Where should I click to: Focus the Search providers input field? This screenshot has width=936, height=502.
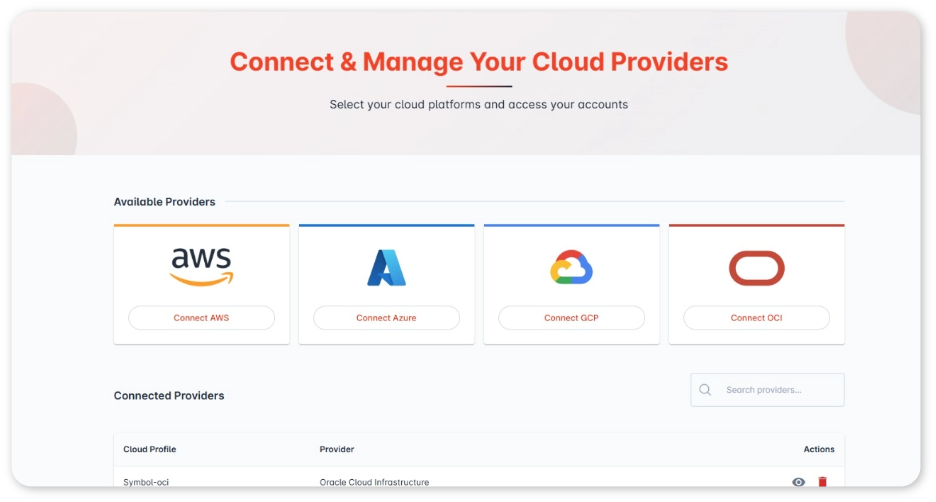(x=767, y=390)
